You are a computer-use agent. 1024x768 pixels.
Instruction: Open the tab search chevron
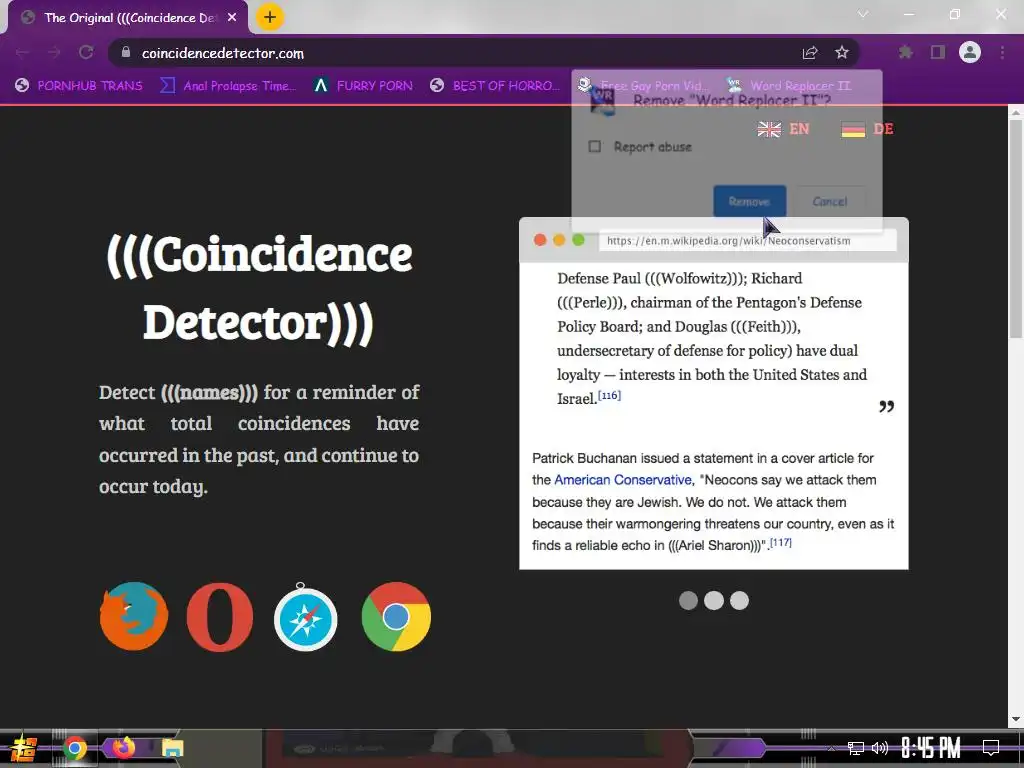point(863,14)
